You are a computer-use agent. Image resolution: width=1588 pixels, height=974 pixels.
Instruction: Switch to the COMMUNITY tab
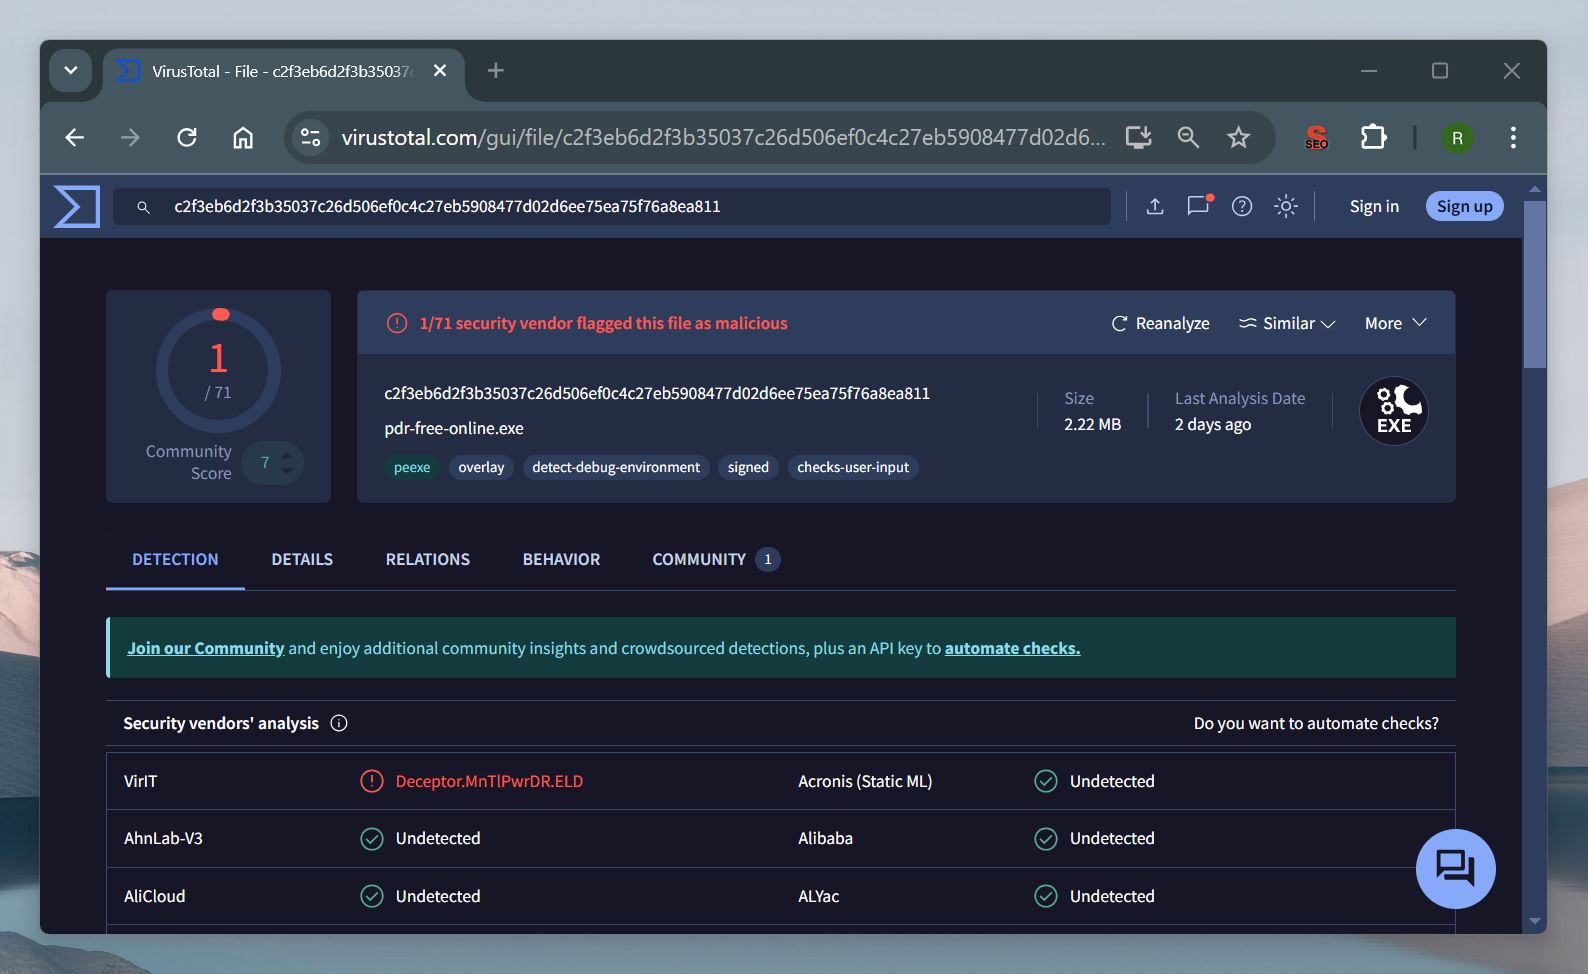click(x=716, y=559)
